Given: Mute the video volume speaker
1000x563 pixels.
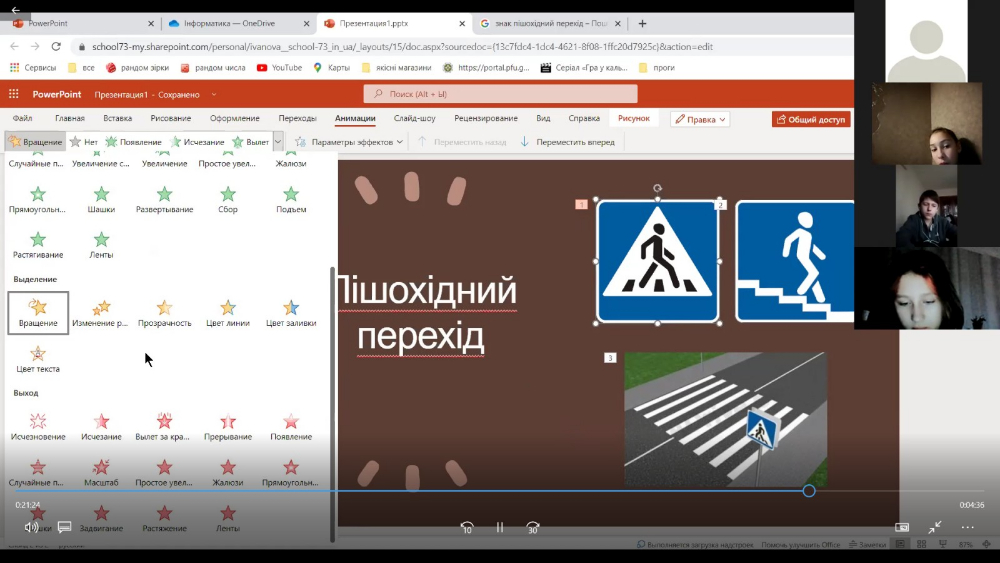Looking at the screenshot, I should (x=31, y=527).
